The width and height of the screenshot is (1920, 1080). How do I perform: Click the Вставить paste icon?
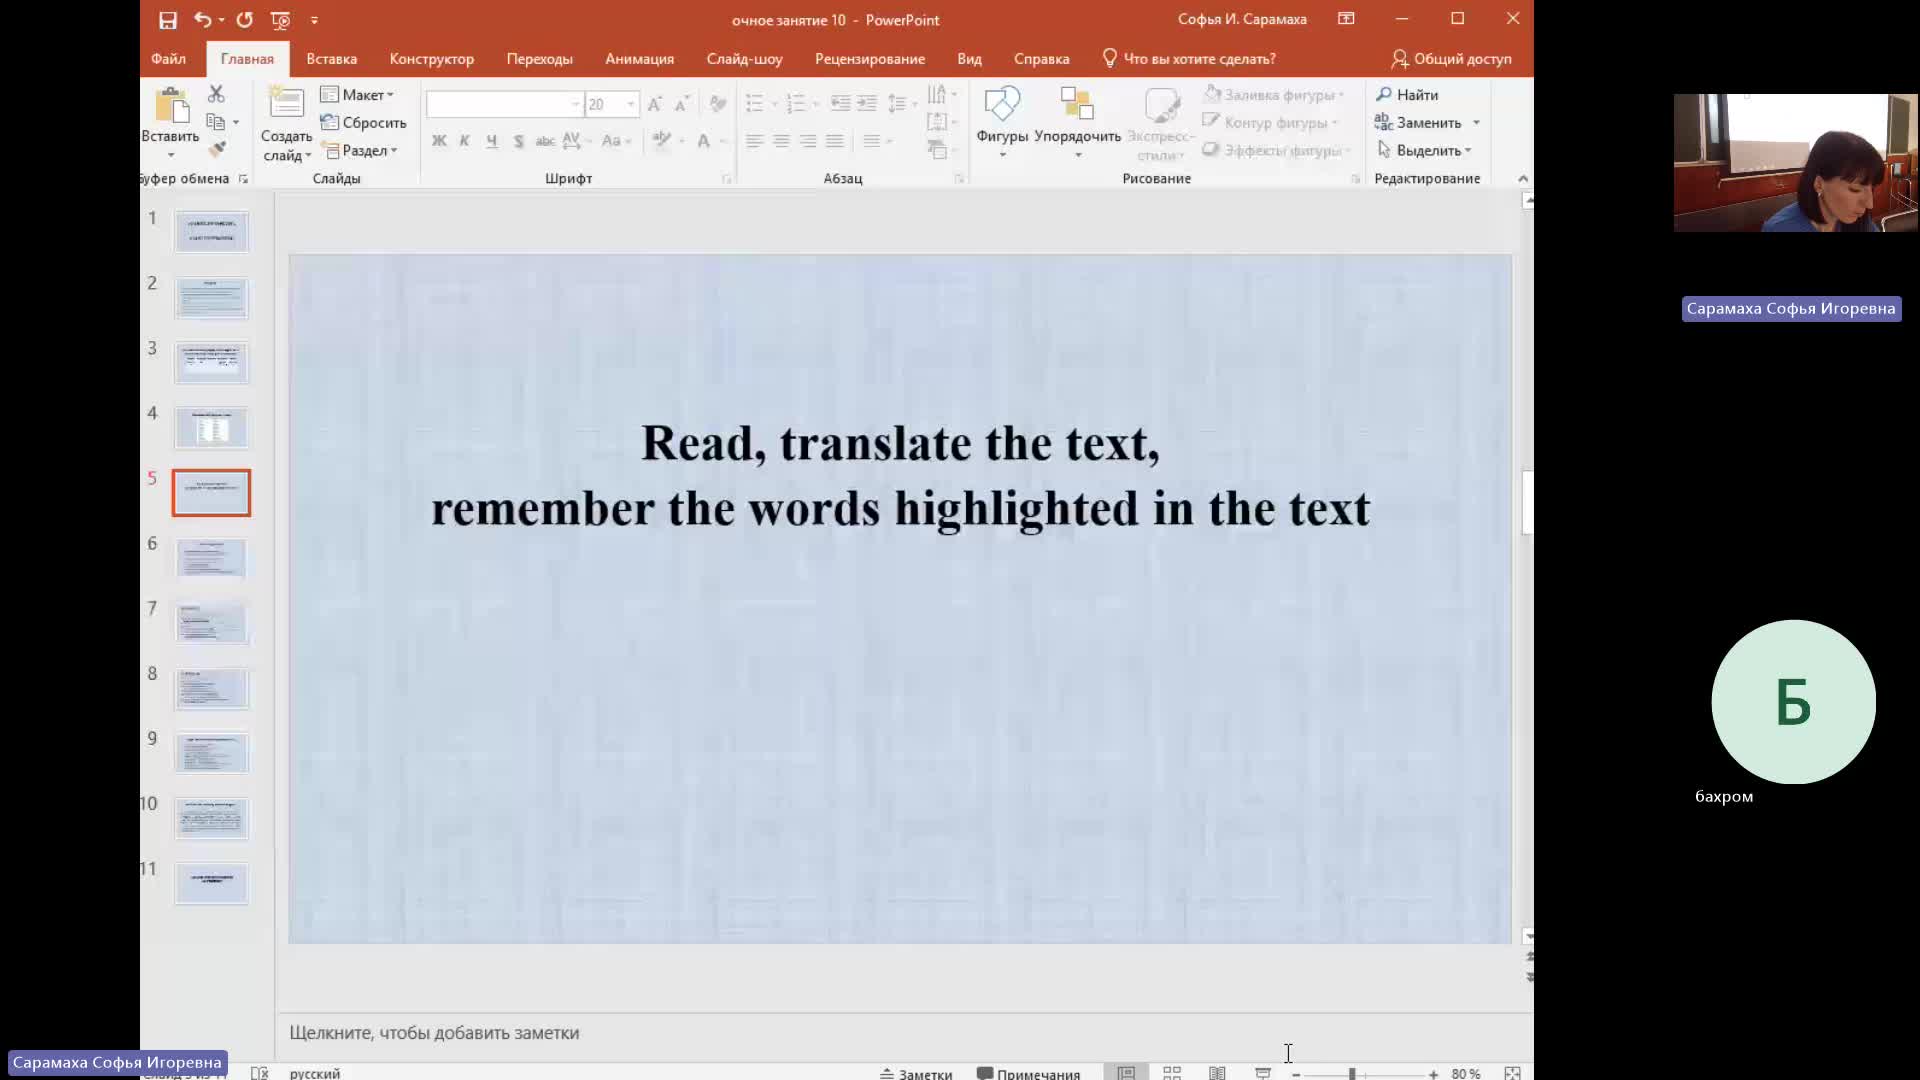170,105
